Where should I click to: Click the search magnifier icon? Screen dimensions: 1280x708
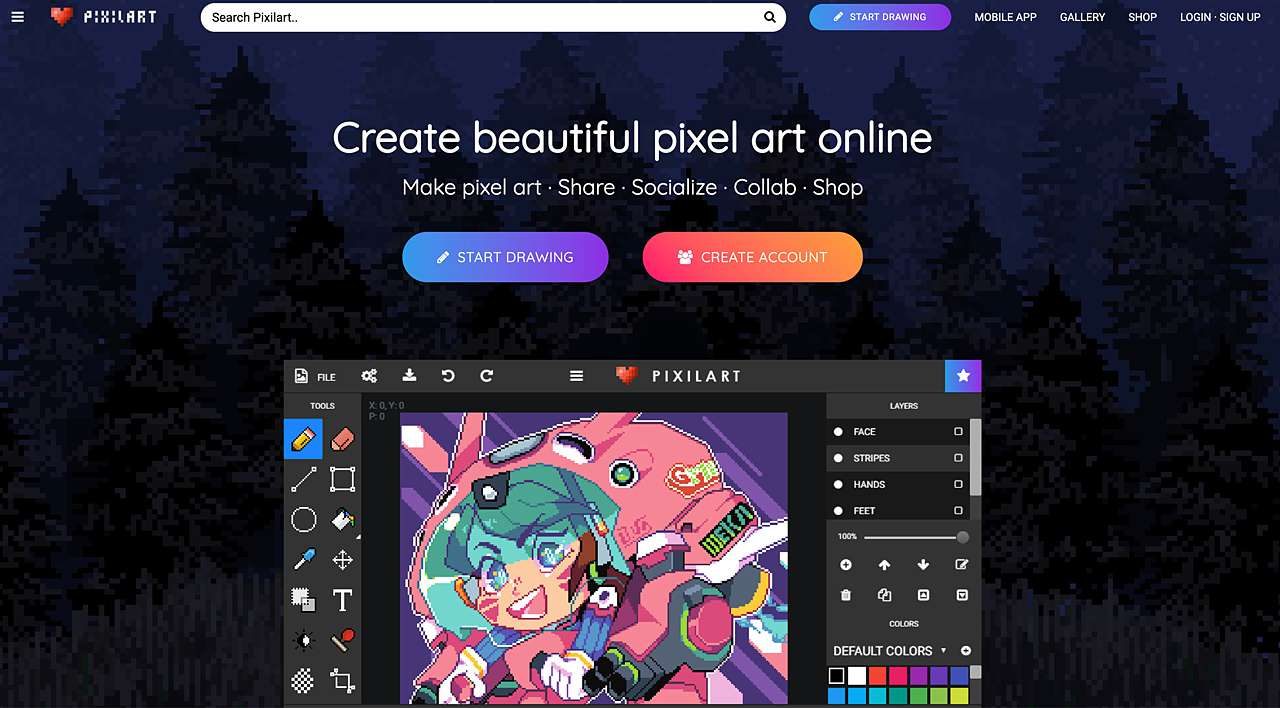click(770, 17)
